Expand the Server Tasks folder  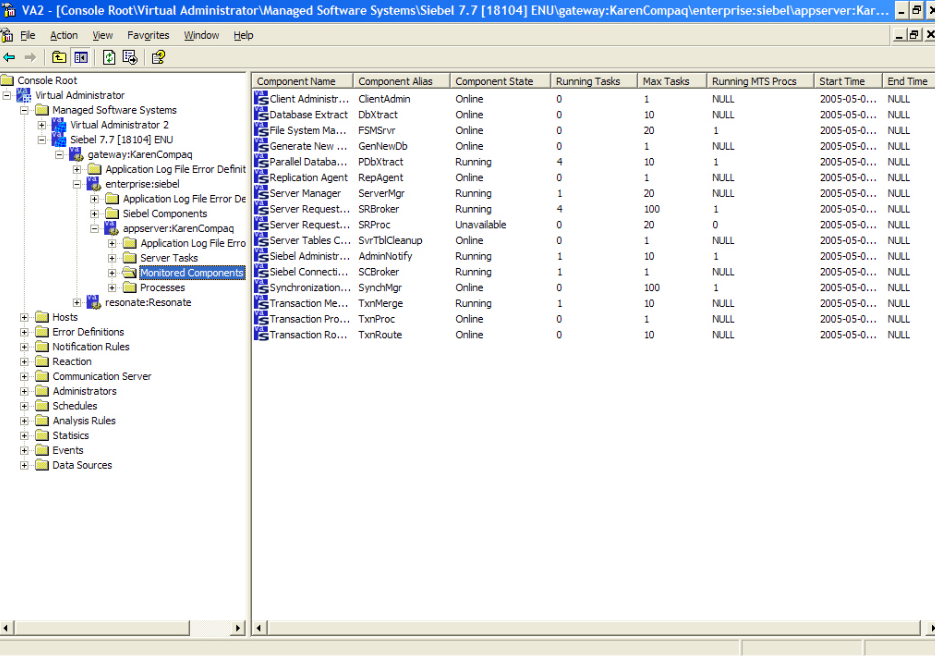(x=112, y=258)
